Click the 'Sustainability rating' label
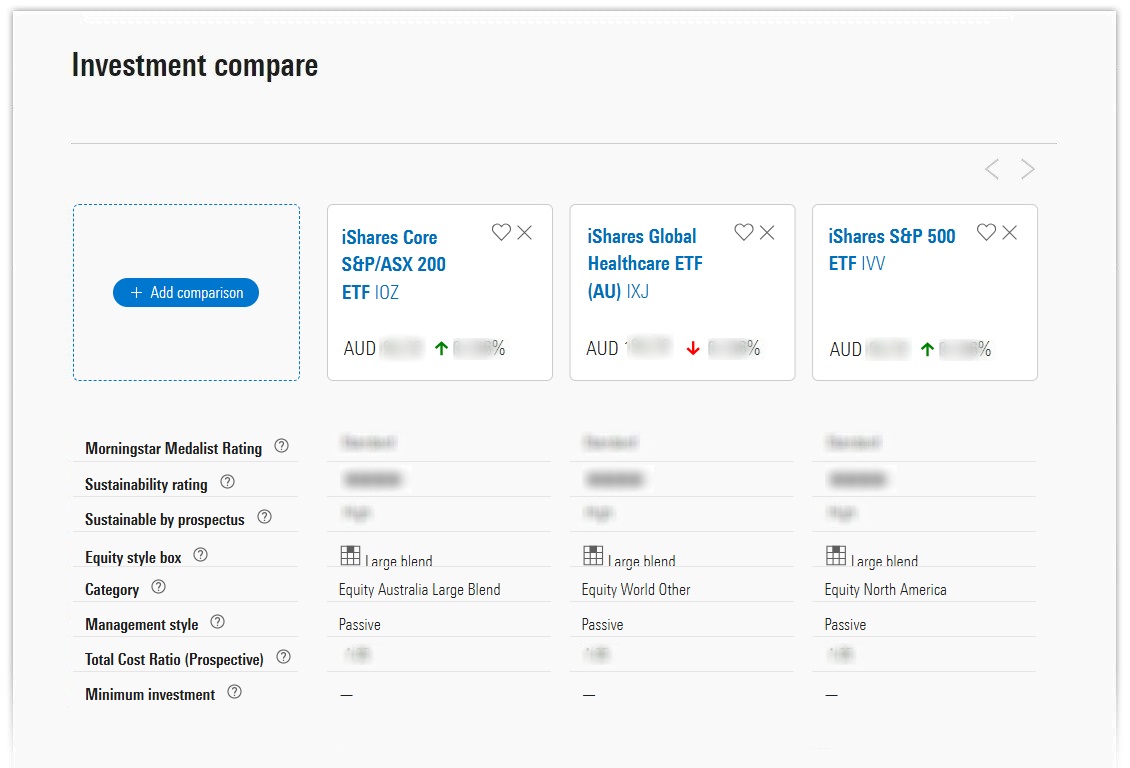Image resolution: width=1130 pixels, height=768 pixels. pos(146,484)
